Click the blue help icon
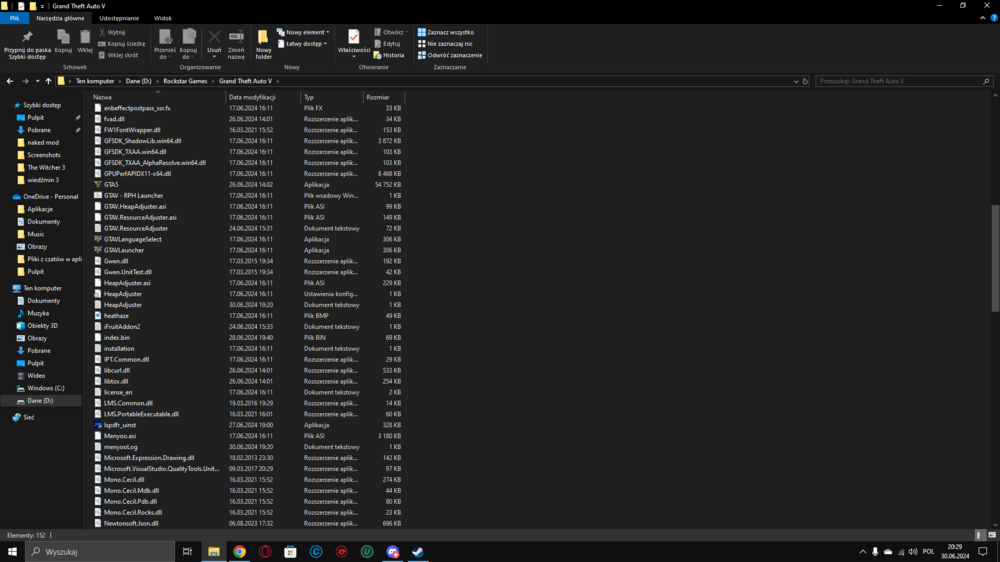The height and width of the screenshot is (562, 1000). coord(994,18)
